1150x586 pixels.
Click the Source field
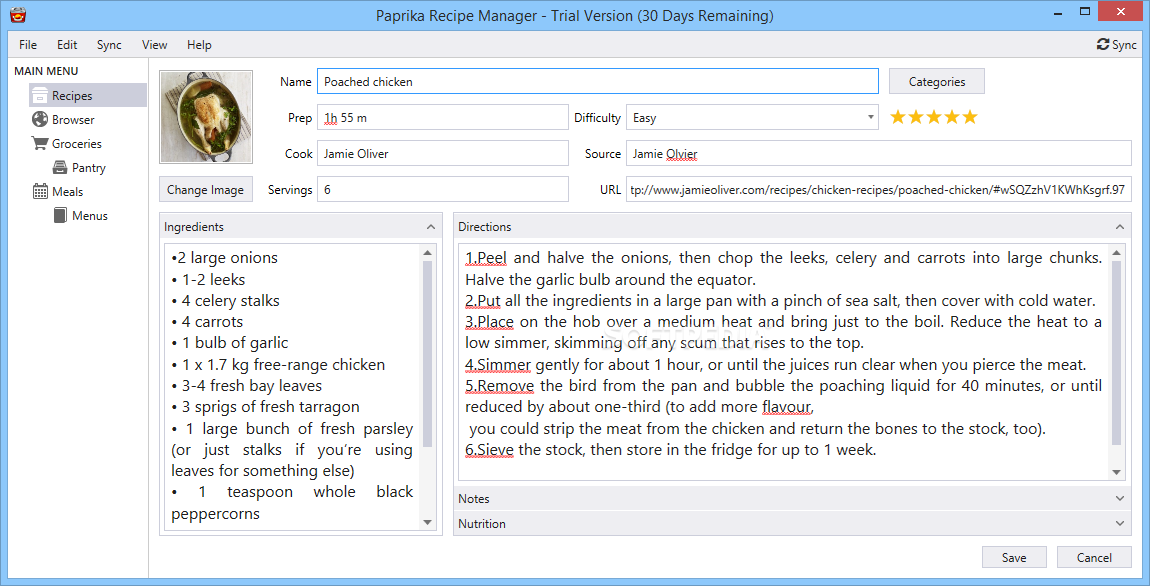click(879, 153)
